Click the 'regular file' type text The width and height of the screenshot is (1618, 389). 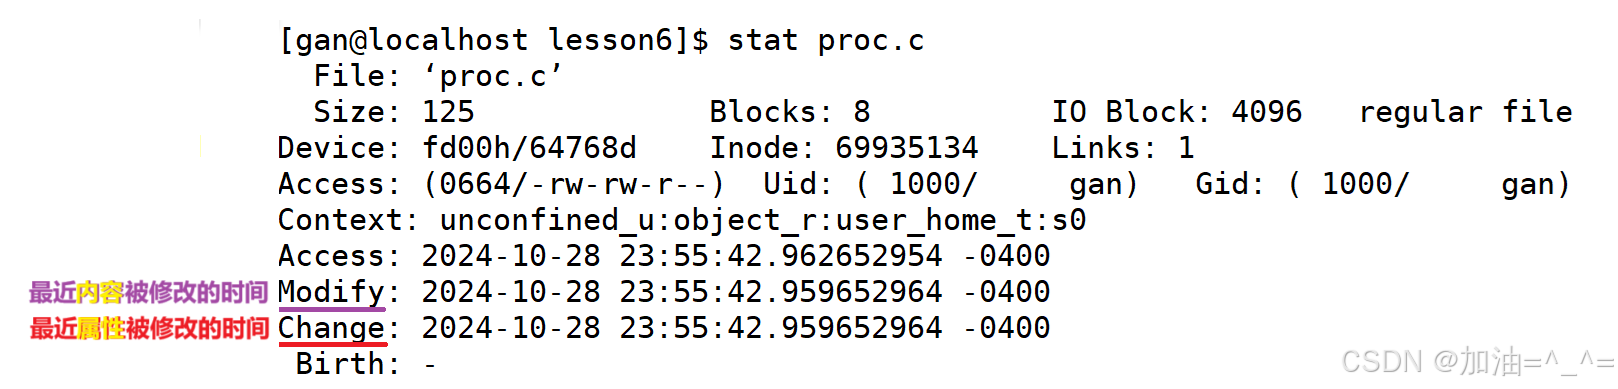pyautogui.click(x=1465, y=113)
